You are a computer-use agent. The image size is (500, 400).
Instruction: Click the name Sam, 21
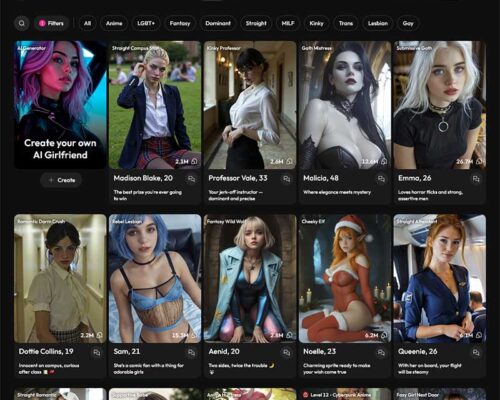coord(127,352)
